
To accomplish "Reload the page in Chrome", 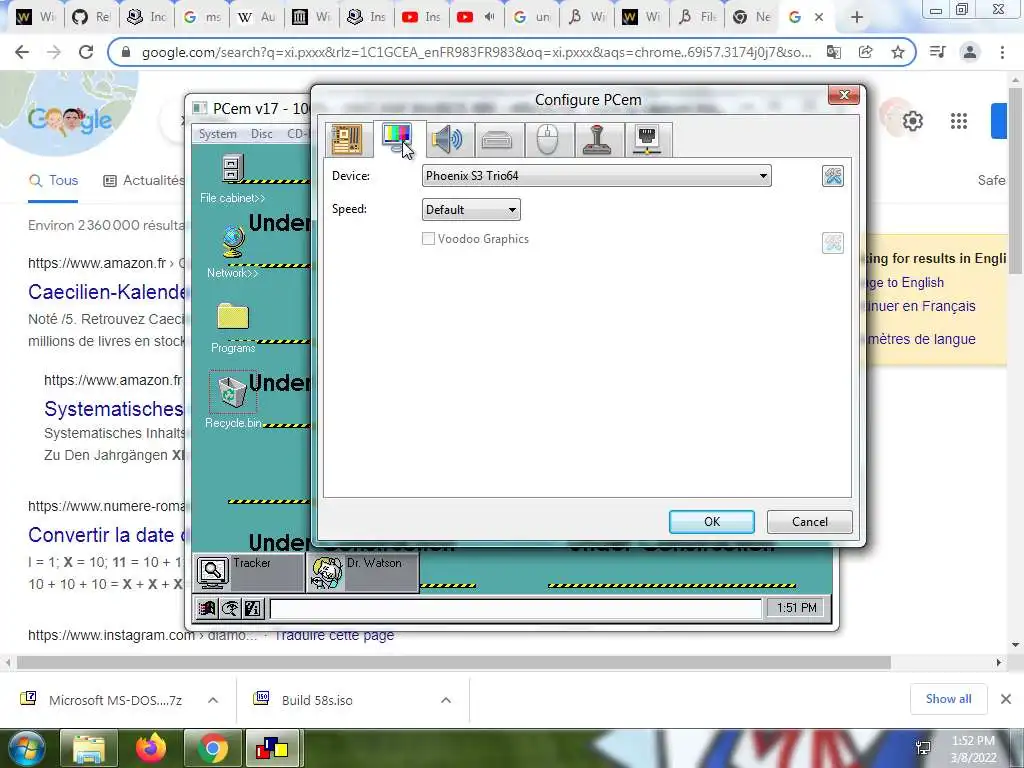I will click(x=86, y=52).
